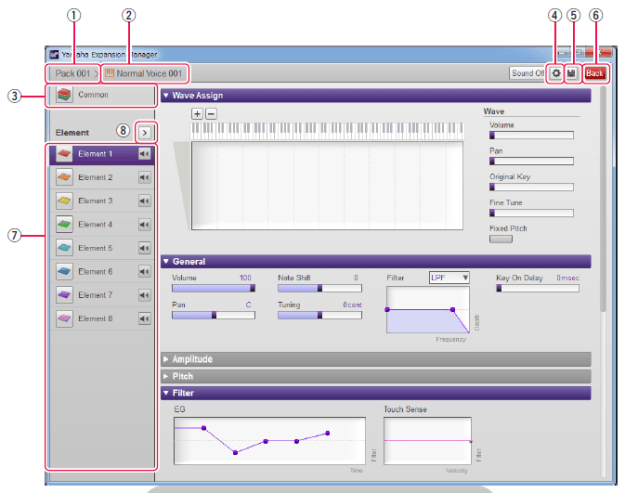The width and height of the screenshot is (625, 493).
Task: Click the Filter EG envelope graph
Action: (x=270, y=441)
